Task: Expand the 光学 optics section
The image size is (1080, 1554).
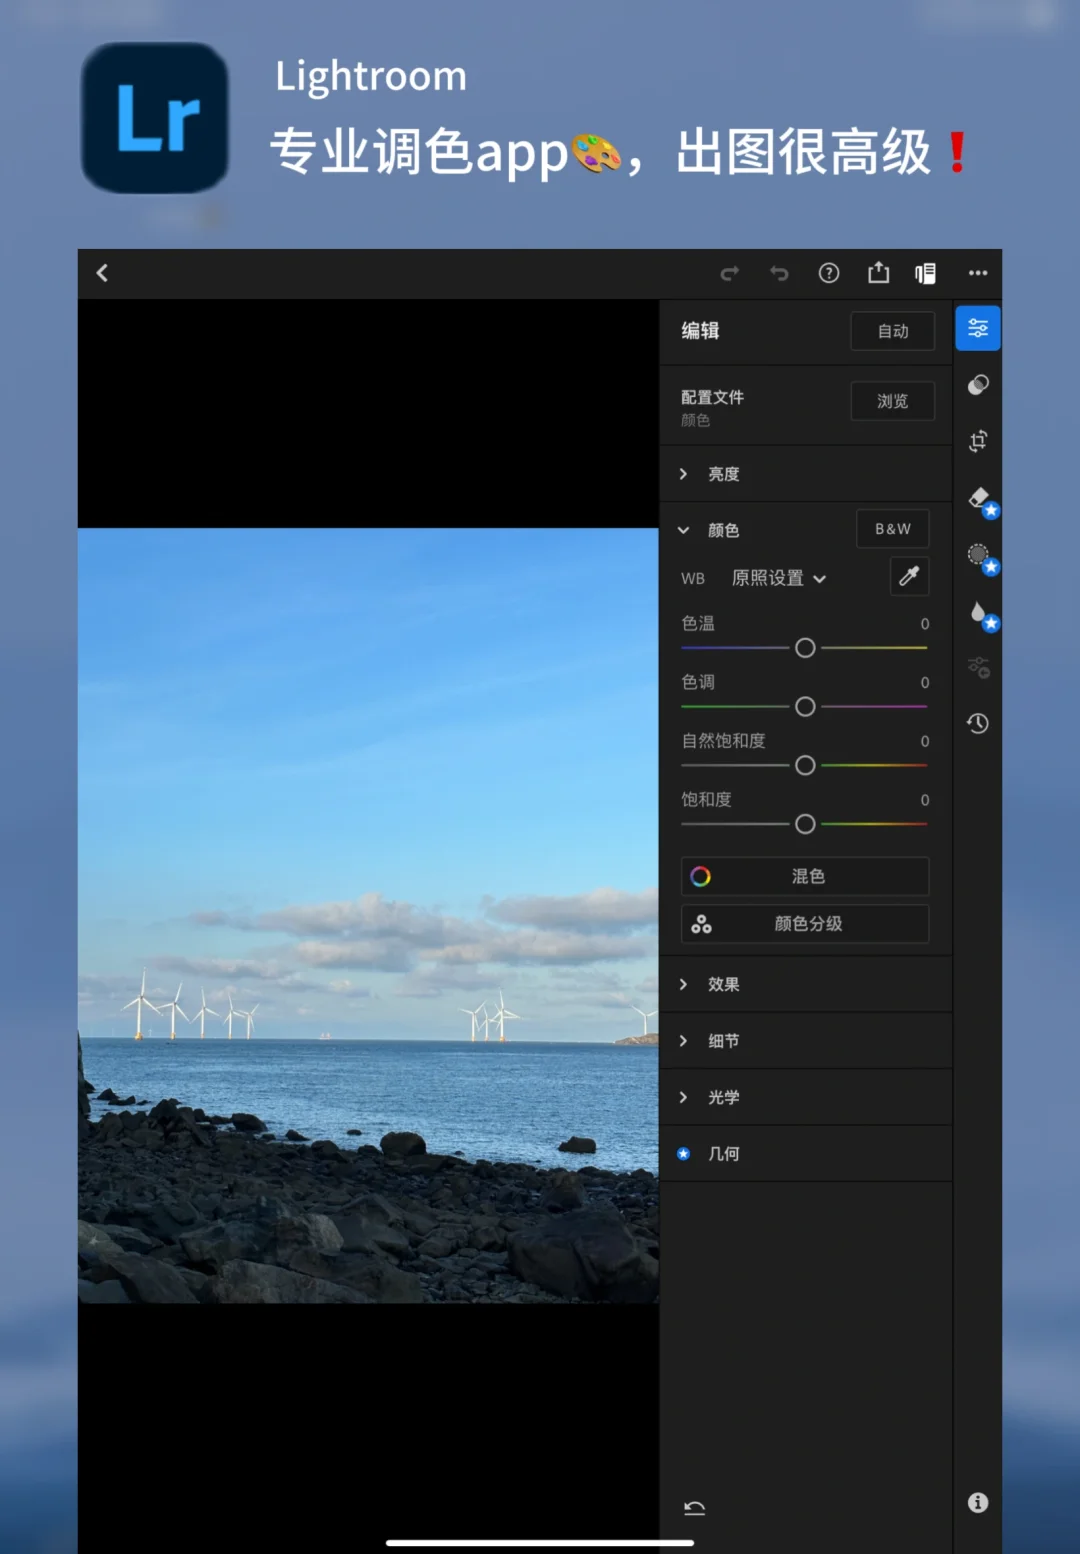Action: pyautogui.click(x=806, y=1097)
